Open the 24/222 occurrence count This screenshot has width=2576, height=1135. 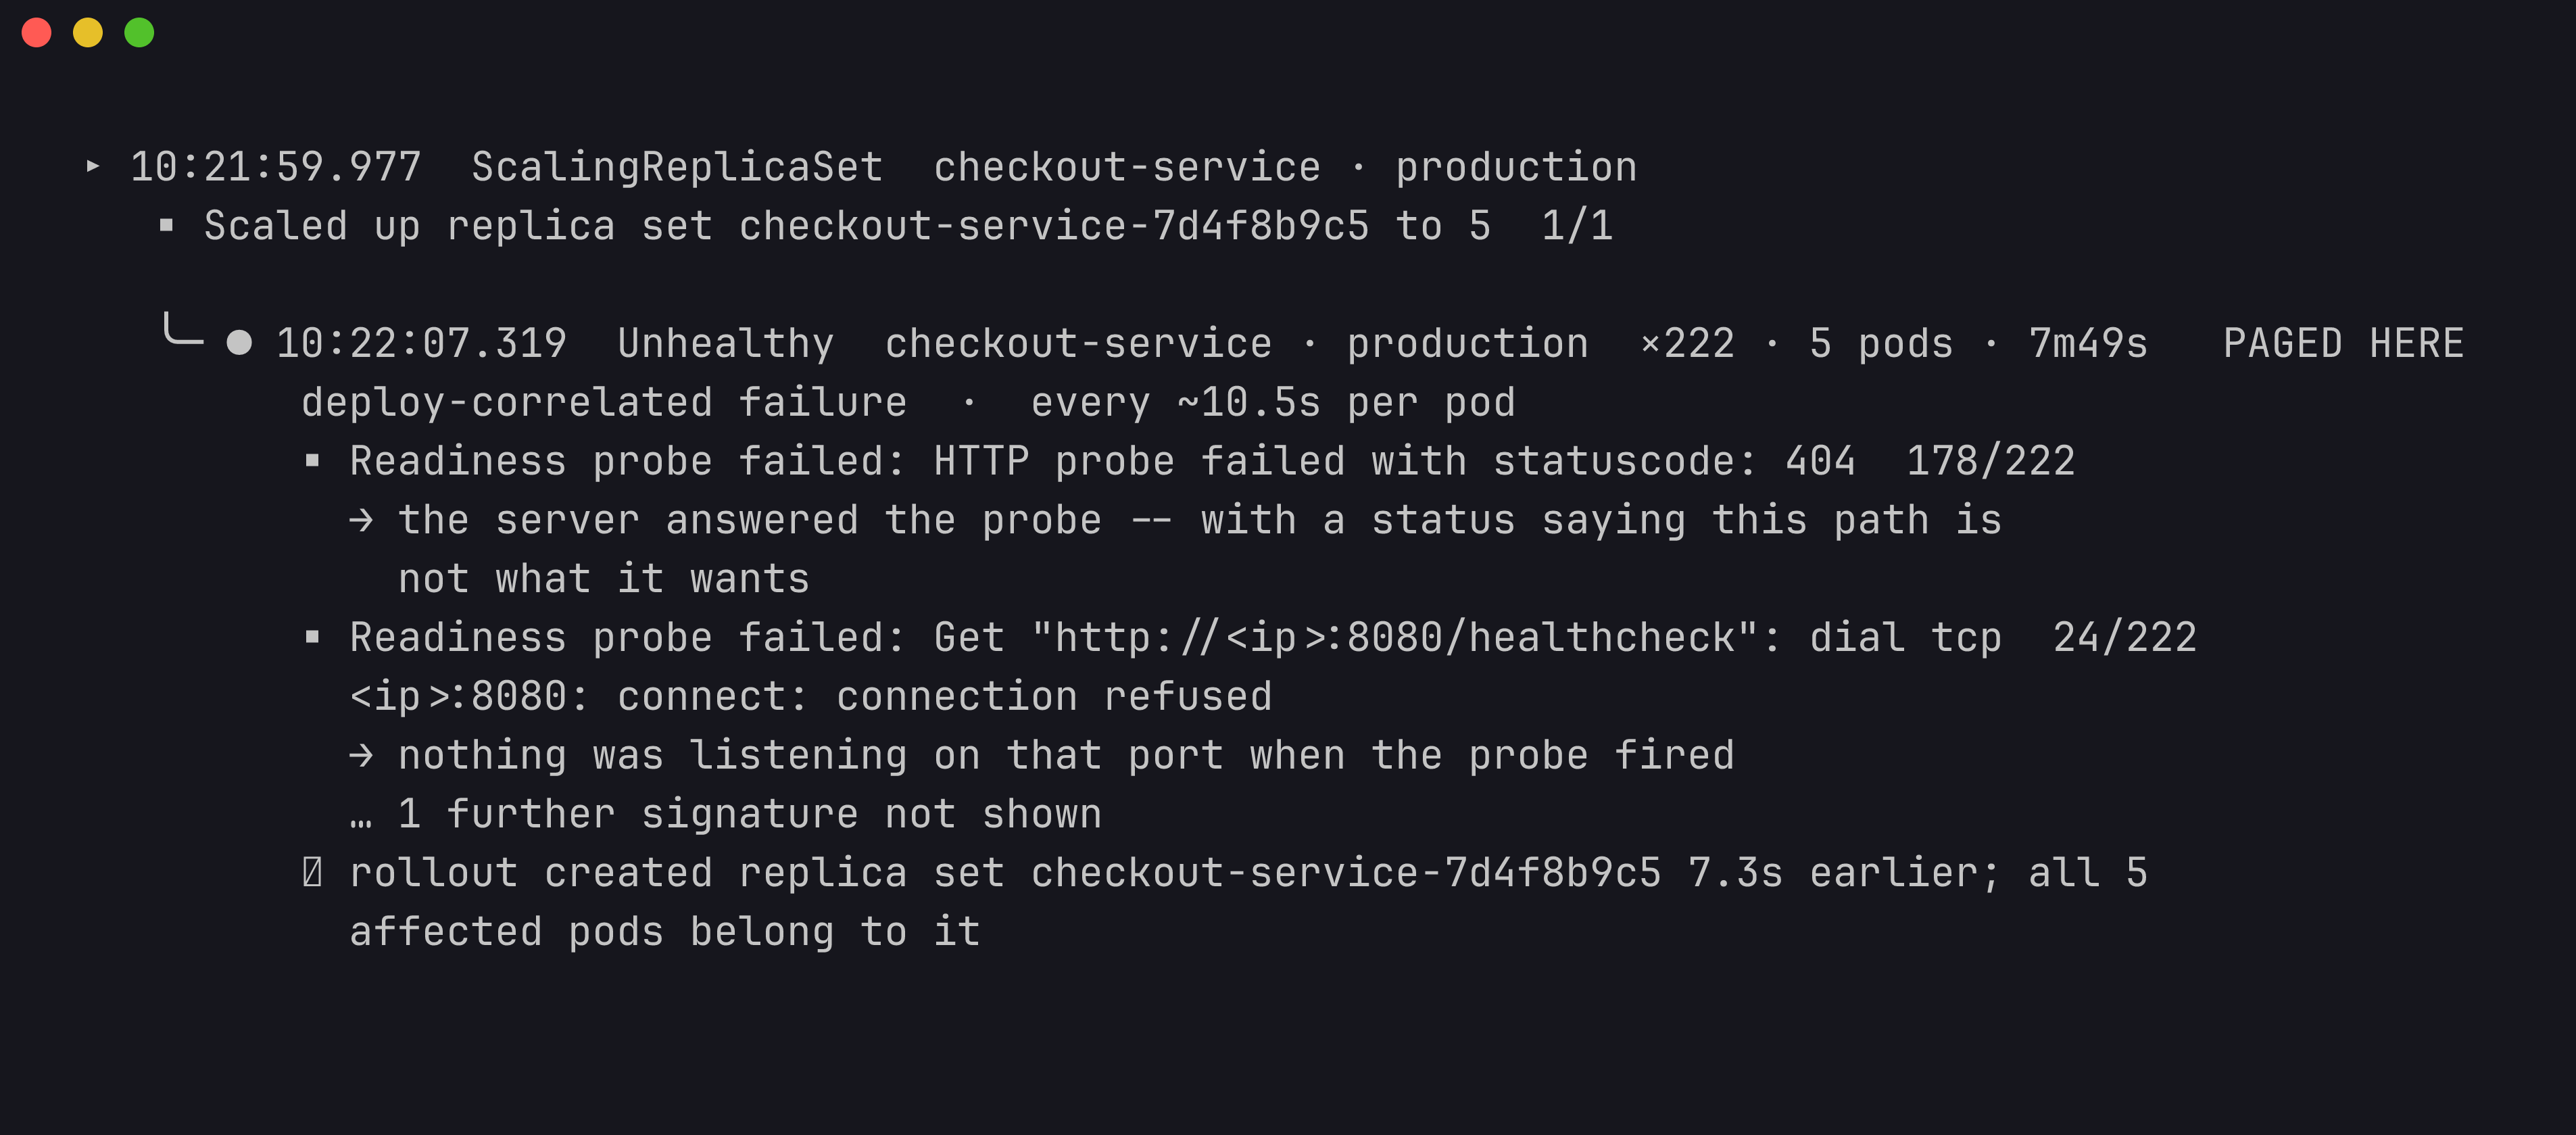[x=2124, y=637]
